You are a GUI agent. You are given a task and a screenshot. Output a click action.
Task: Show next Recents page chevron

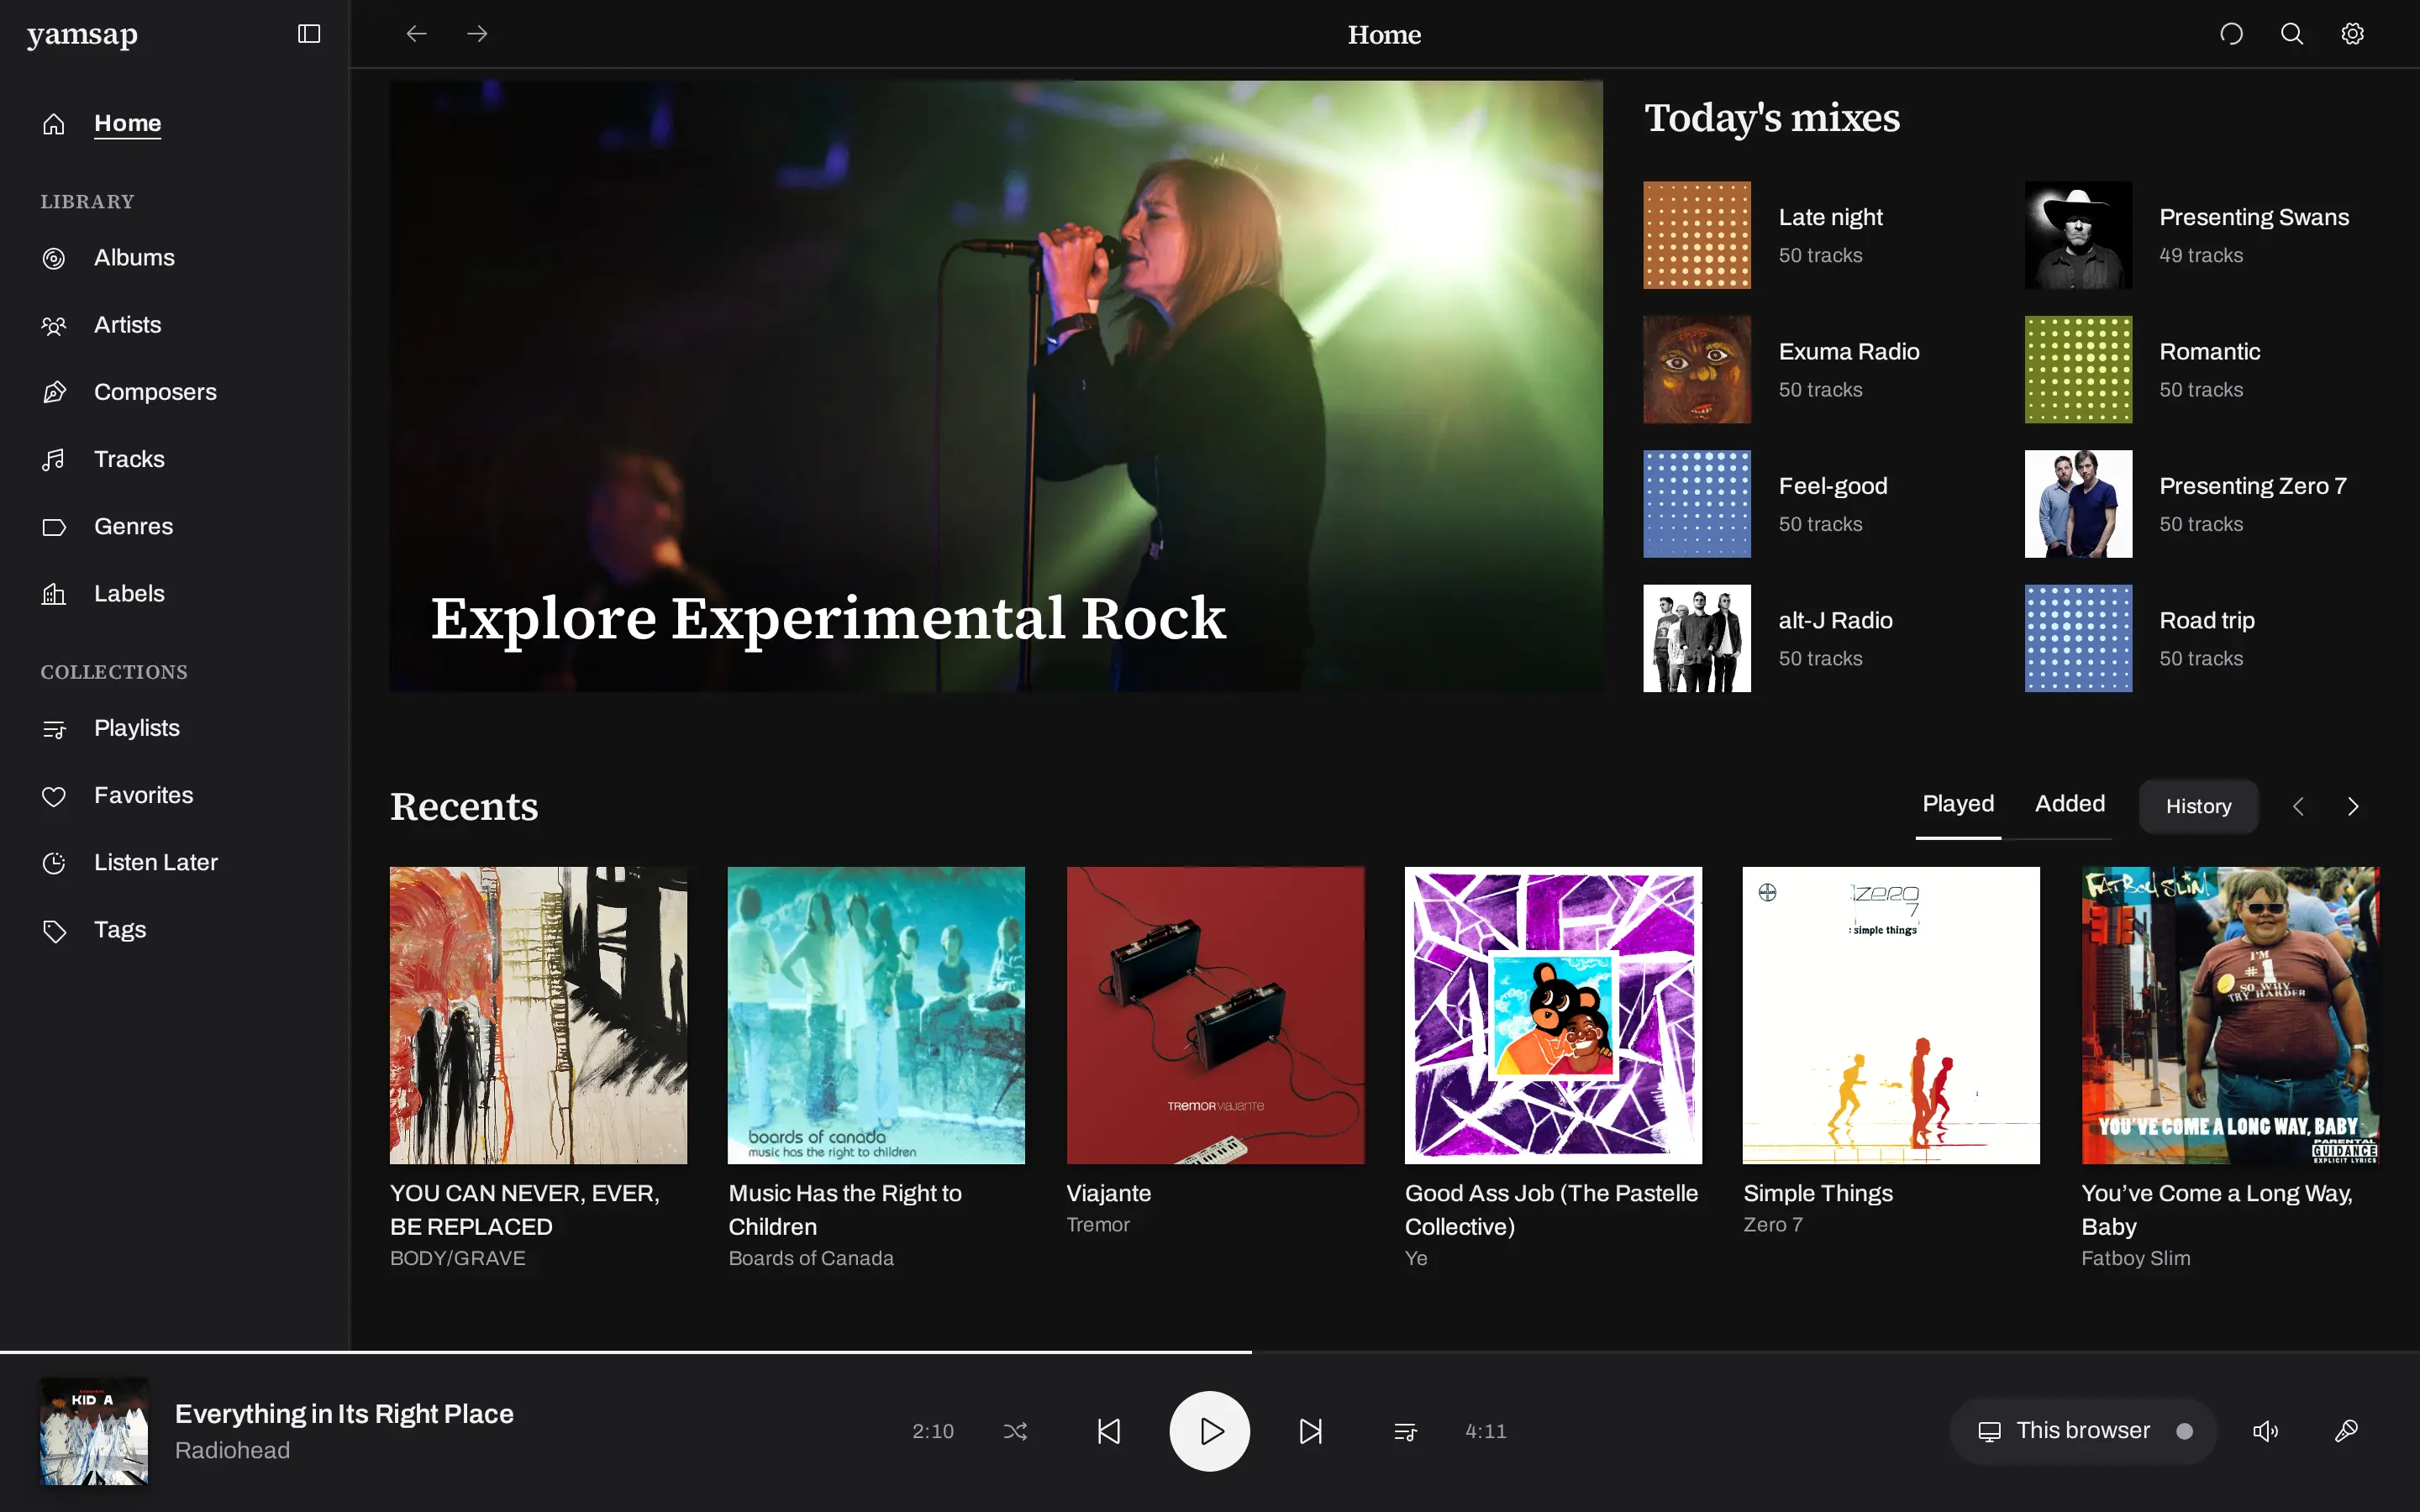coord(2353,806)
